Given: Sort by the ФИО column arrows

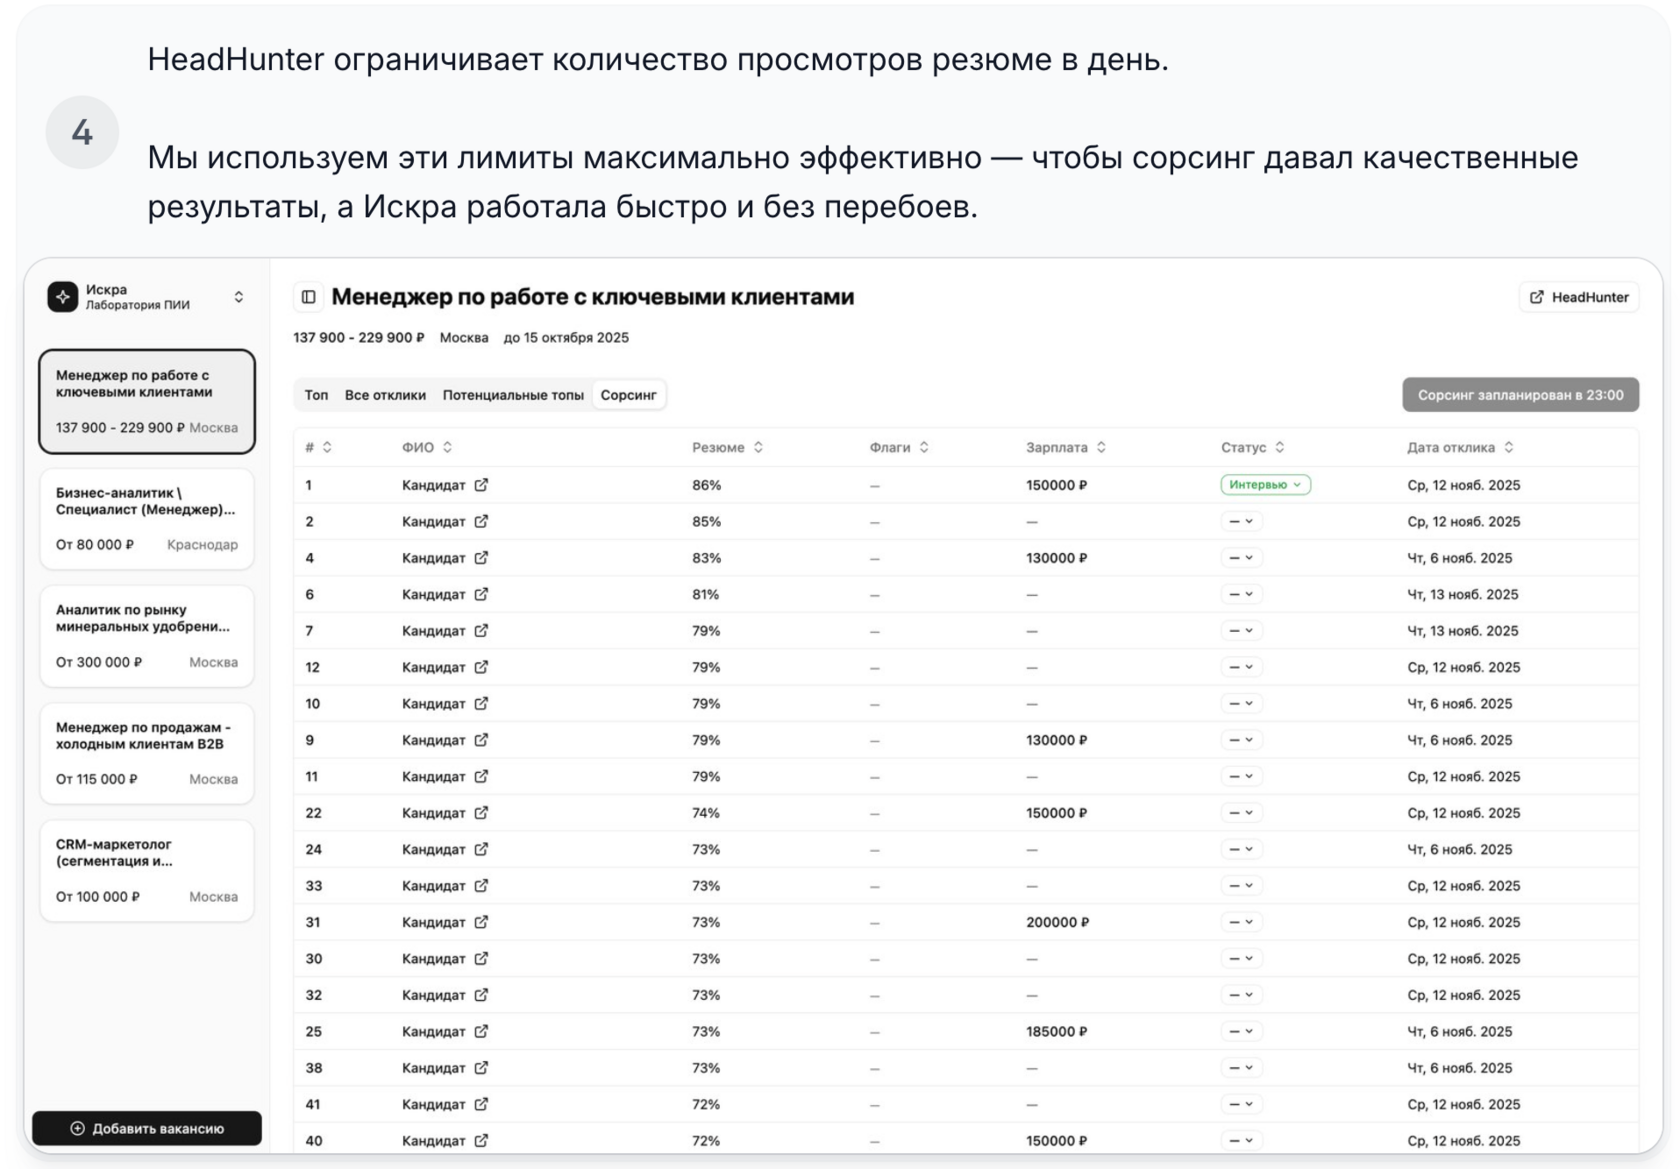Looking at the screenshot, I should tap(447, 448).
